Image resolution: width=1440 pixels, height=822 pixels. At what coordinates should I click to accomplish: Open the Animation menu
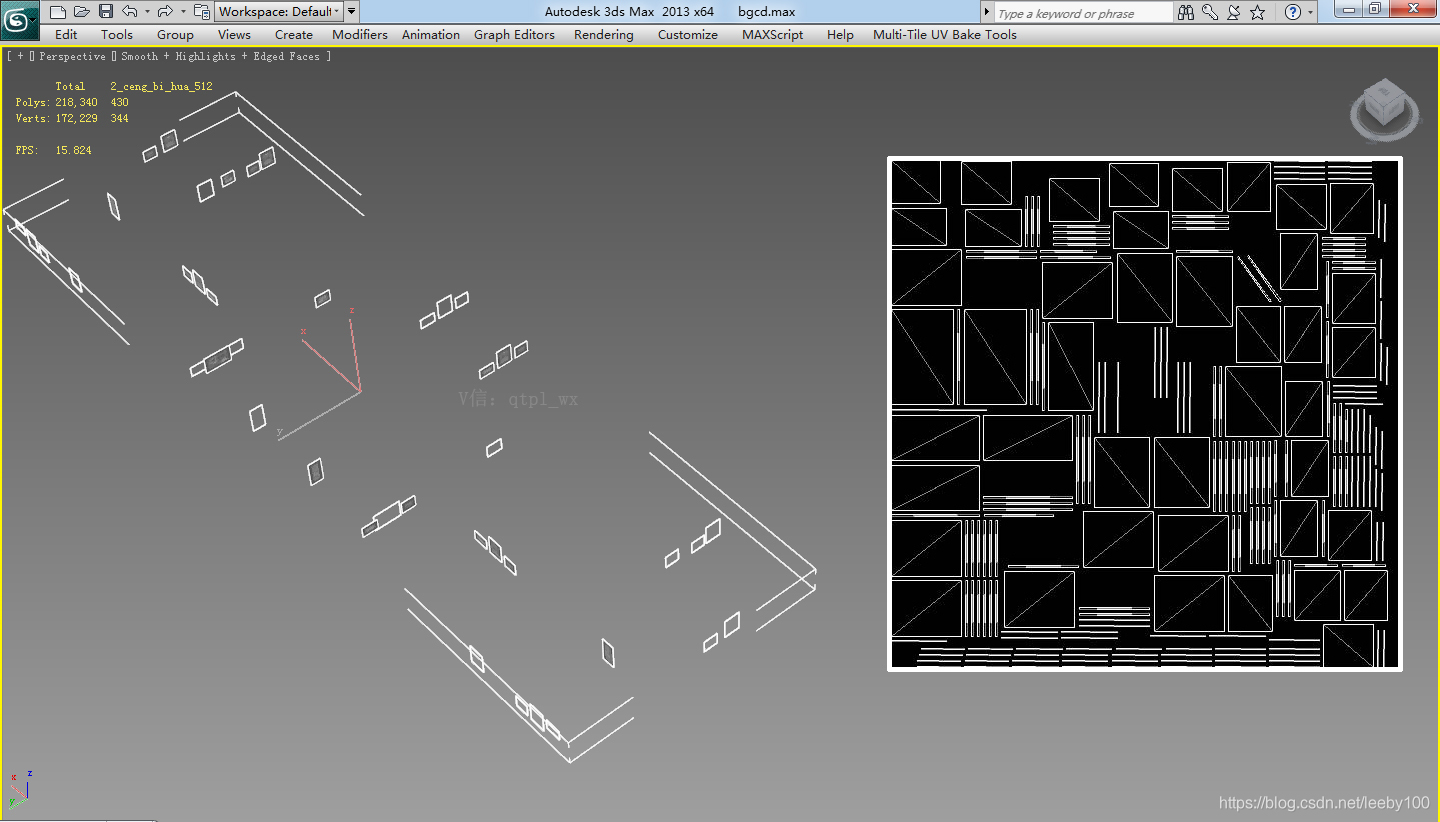431,34
